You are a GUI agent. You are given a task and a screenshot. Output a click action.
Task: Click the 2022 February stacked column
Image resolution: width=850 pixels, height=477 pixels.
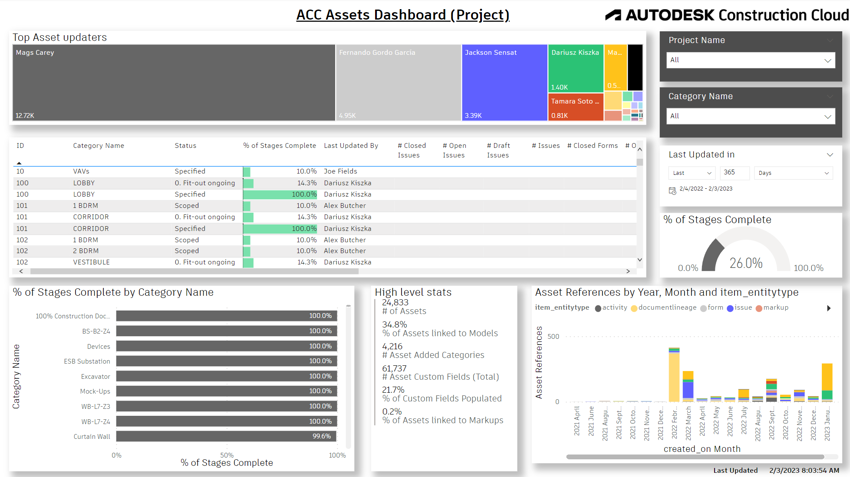[x=674, y=375]
